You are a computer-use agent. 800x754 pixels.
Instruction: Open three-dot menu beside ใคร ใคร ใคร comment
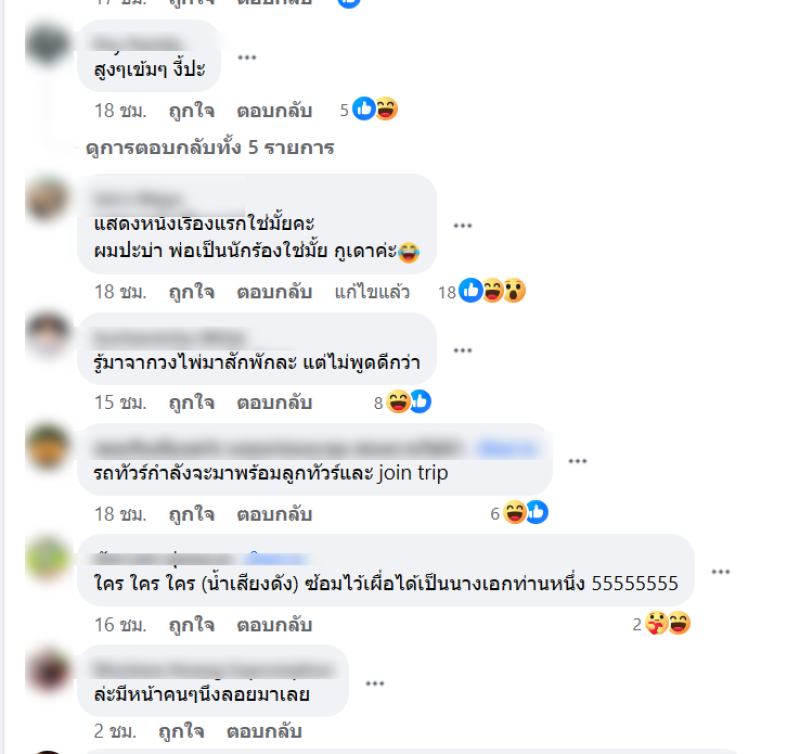(721, 571)
